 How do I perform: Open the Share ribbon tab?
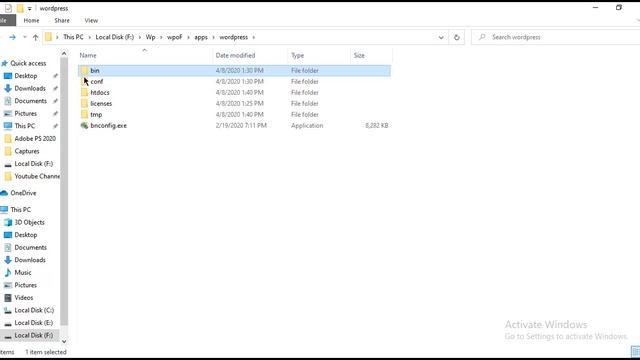(62, 20)
